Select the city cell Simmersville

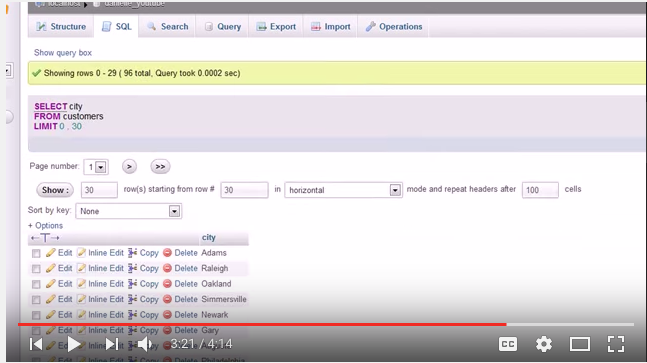point(224,299)
